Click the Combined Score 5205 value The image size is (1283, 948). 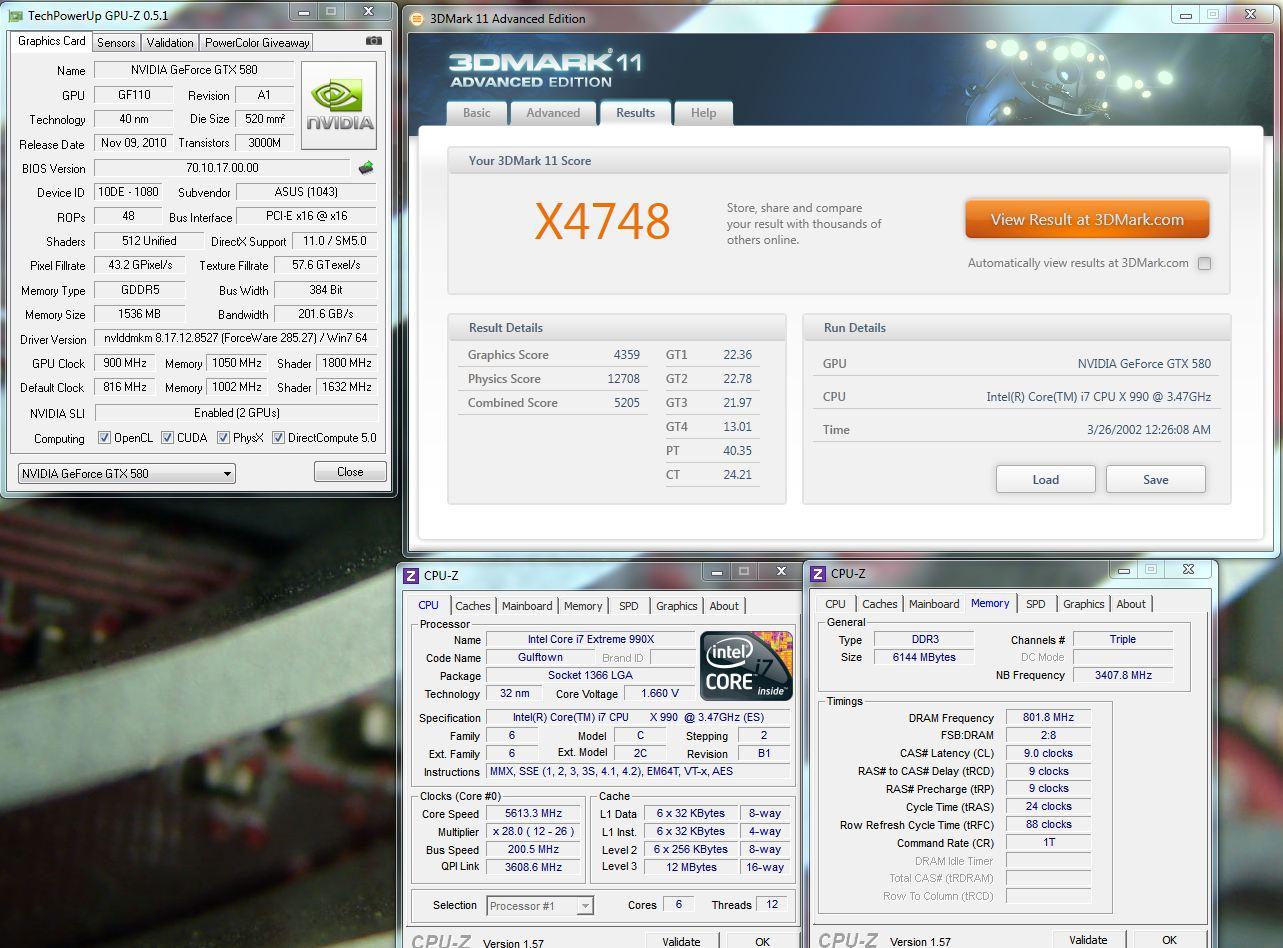[x=627, y=403]
